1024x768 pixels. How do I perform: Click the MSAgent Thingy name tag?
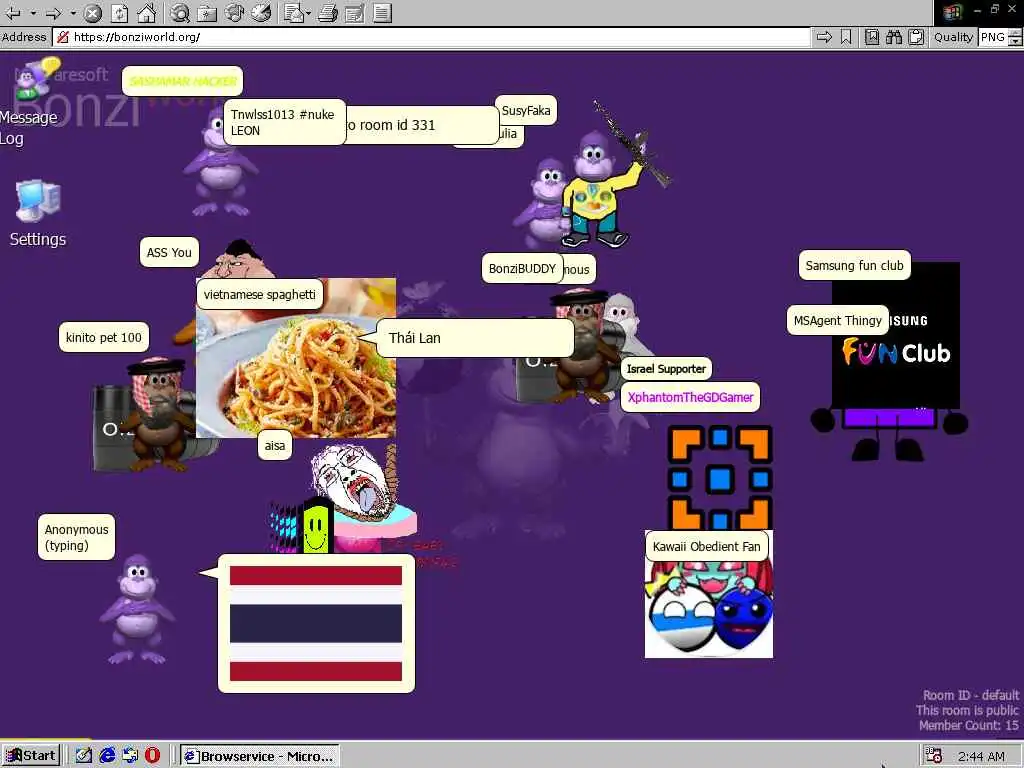click(838, 321)
